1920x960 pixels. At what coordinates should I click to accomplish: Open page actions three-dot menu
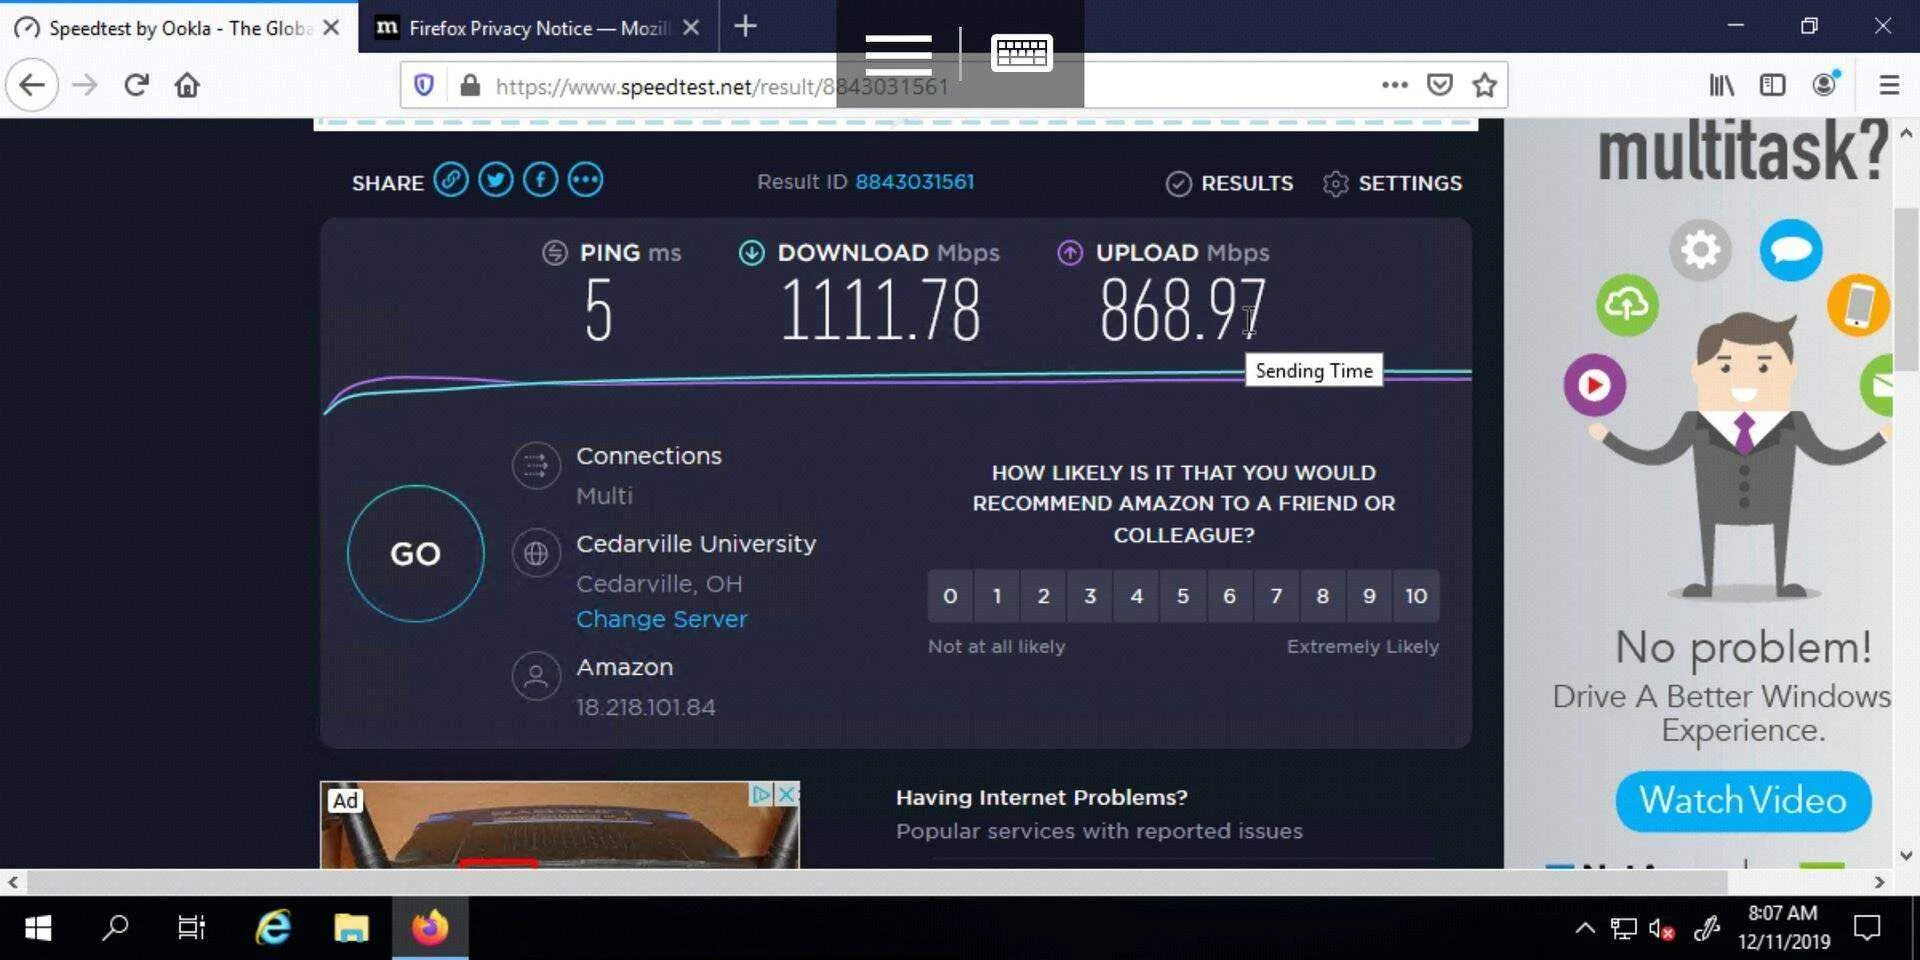pyautogui.click(x=1395, y=85)
